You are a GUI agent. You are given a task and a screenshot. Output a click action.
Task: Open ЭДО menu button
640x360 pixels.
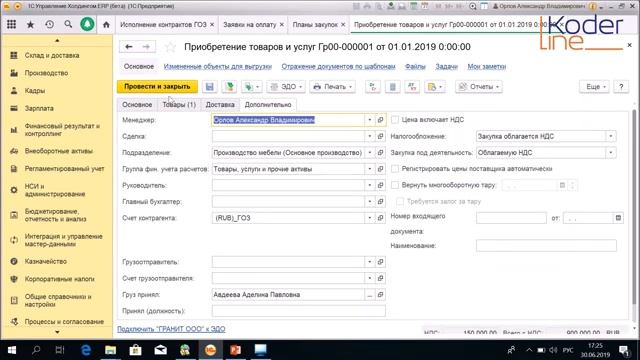coord(286,87)
